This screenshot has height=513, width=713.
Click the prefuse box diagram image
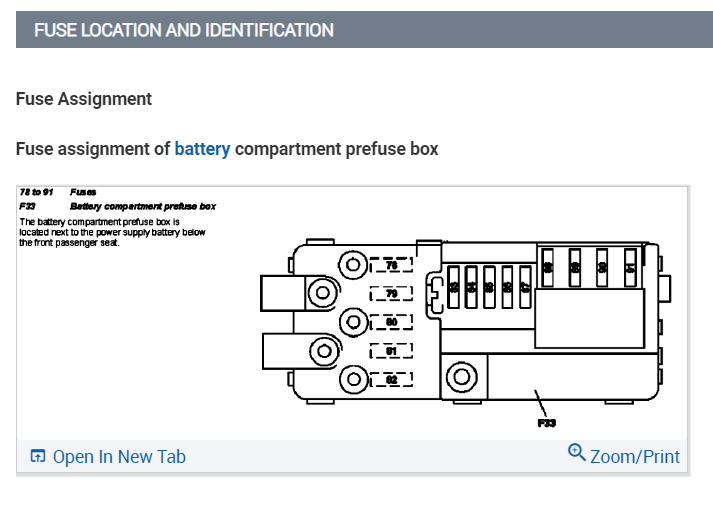352,313
